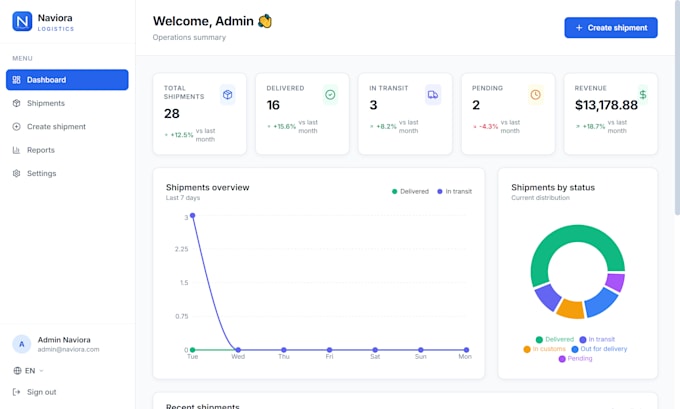Image resolution: width=680 pixels, height=409 pixels.
Task: Click the Delivered checkmark icon
Action: click(330, 95)
